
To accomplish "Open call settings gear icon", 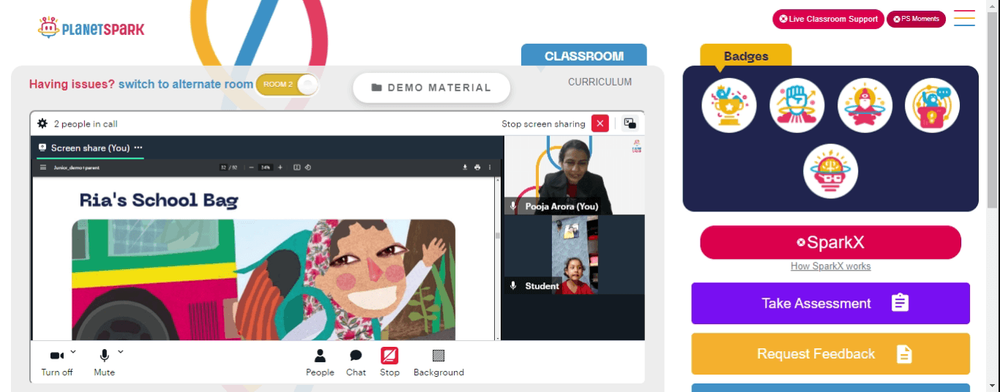I will coord(42,124).
